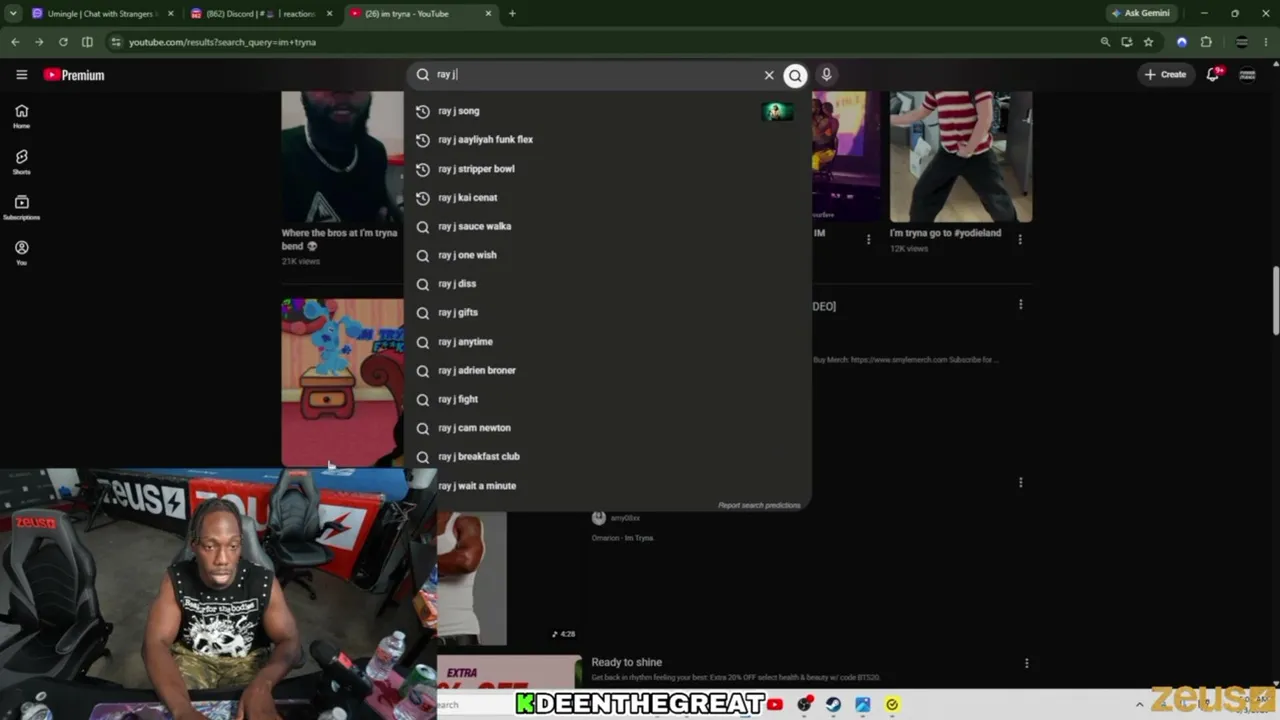Open options for the #yodieland Short
1280x720 pixels.
[1020, 240]
